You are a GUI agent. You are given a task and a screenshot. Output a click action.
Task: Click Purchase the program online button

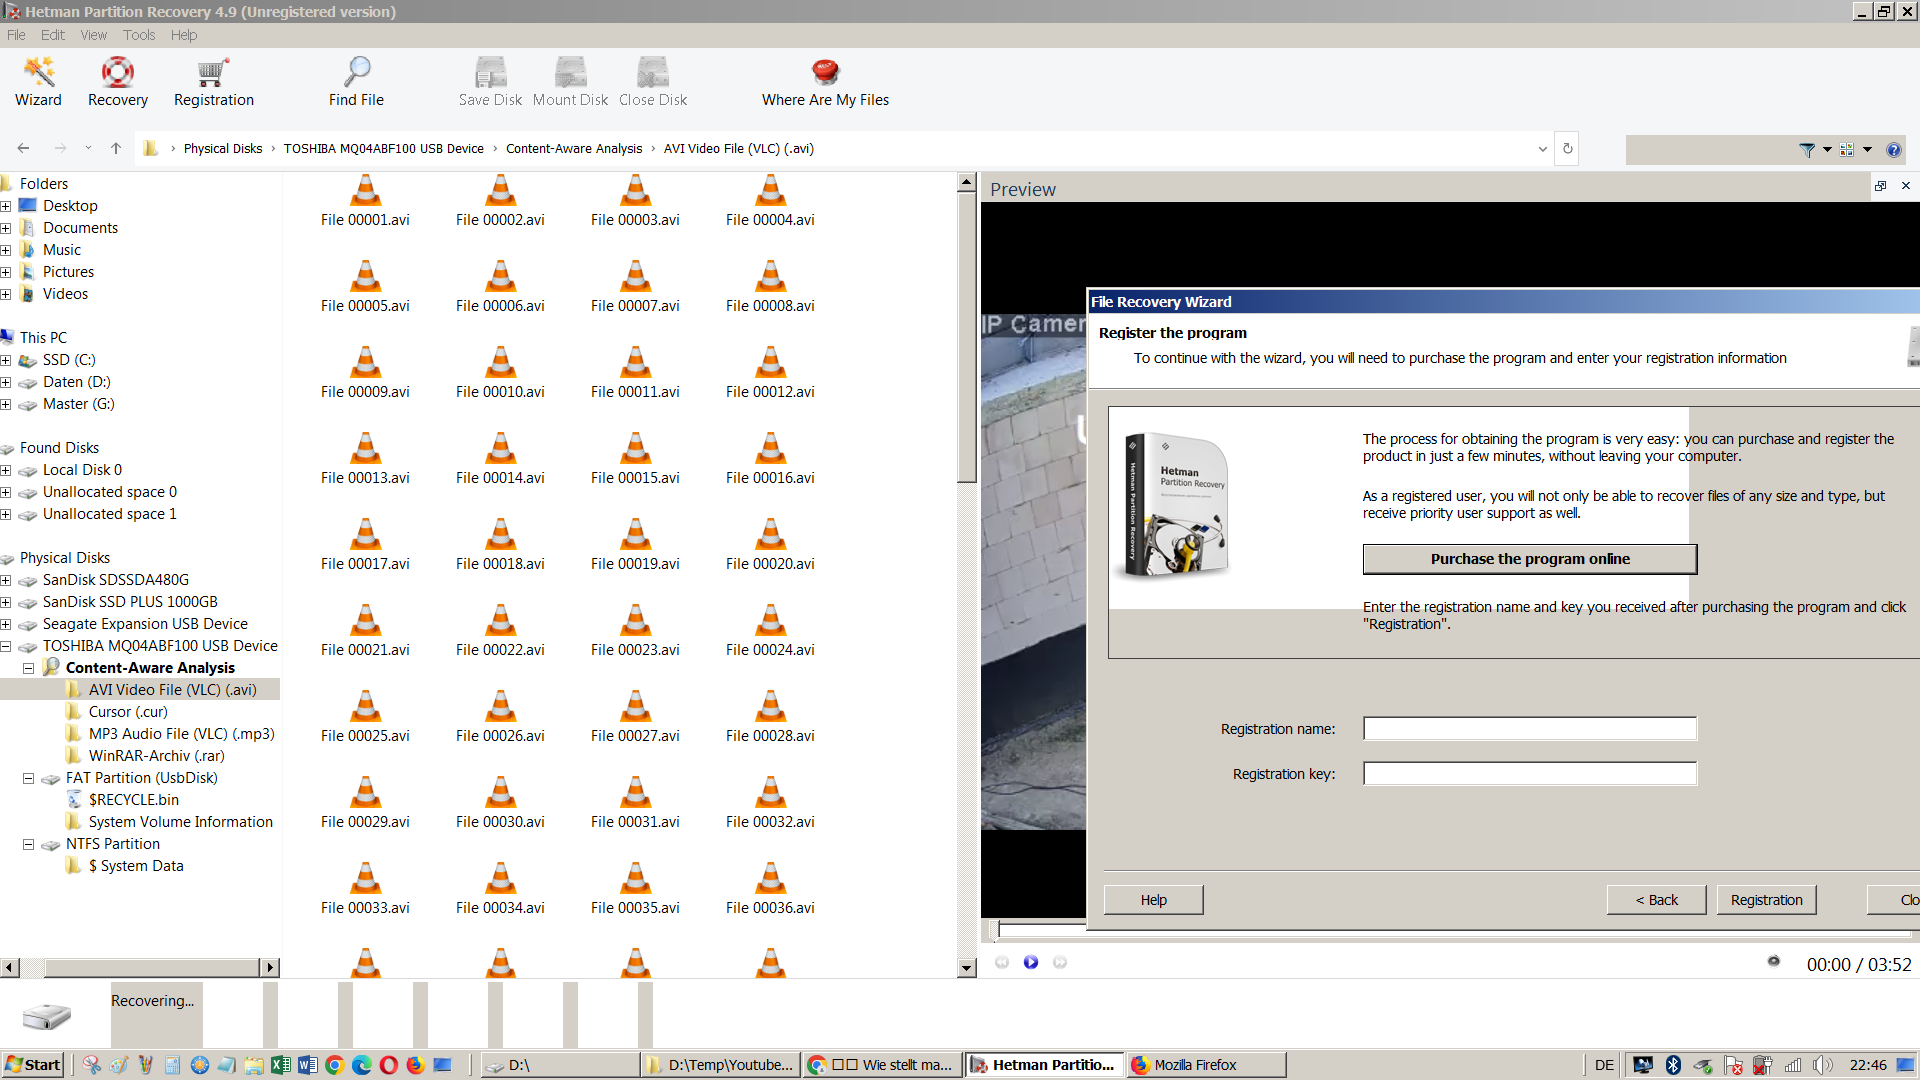pyautogui.click(x=1530, y=558)
